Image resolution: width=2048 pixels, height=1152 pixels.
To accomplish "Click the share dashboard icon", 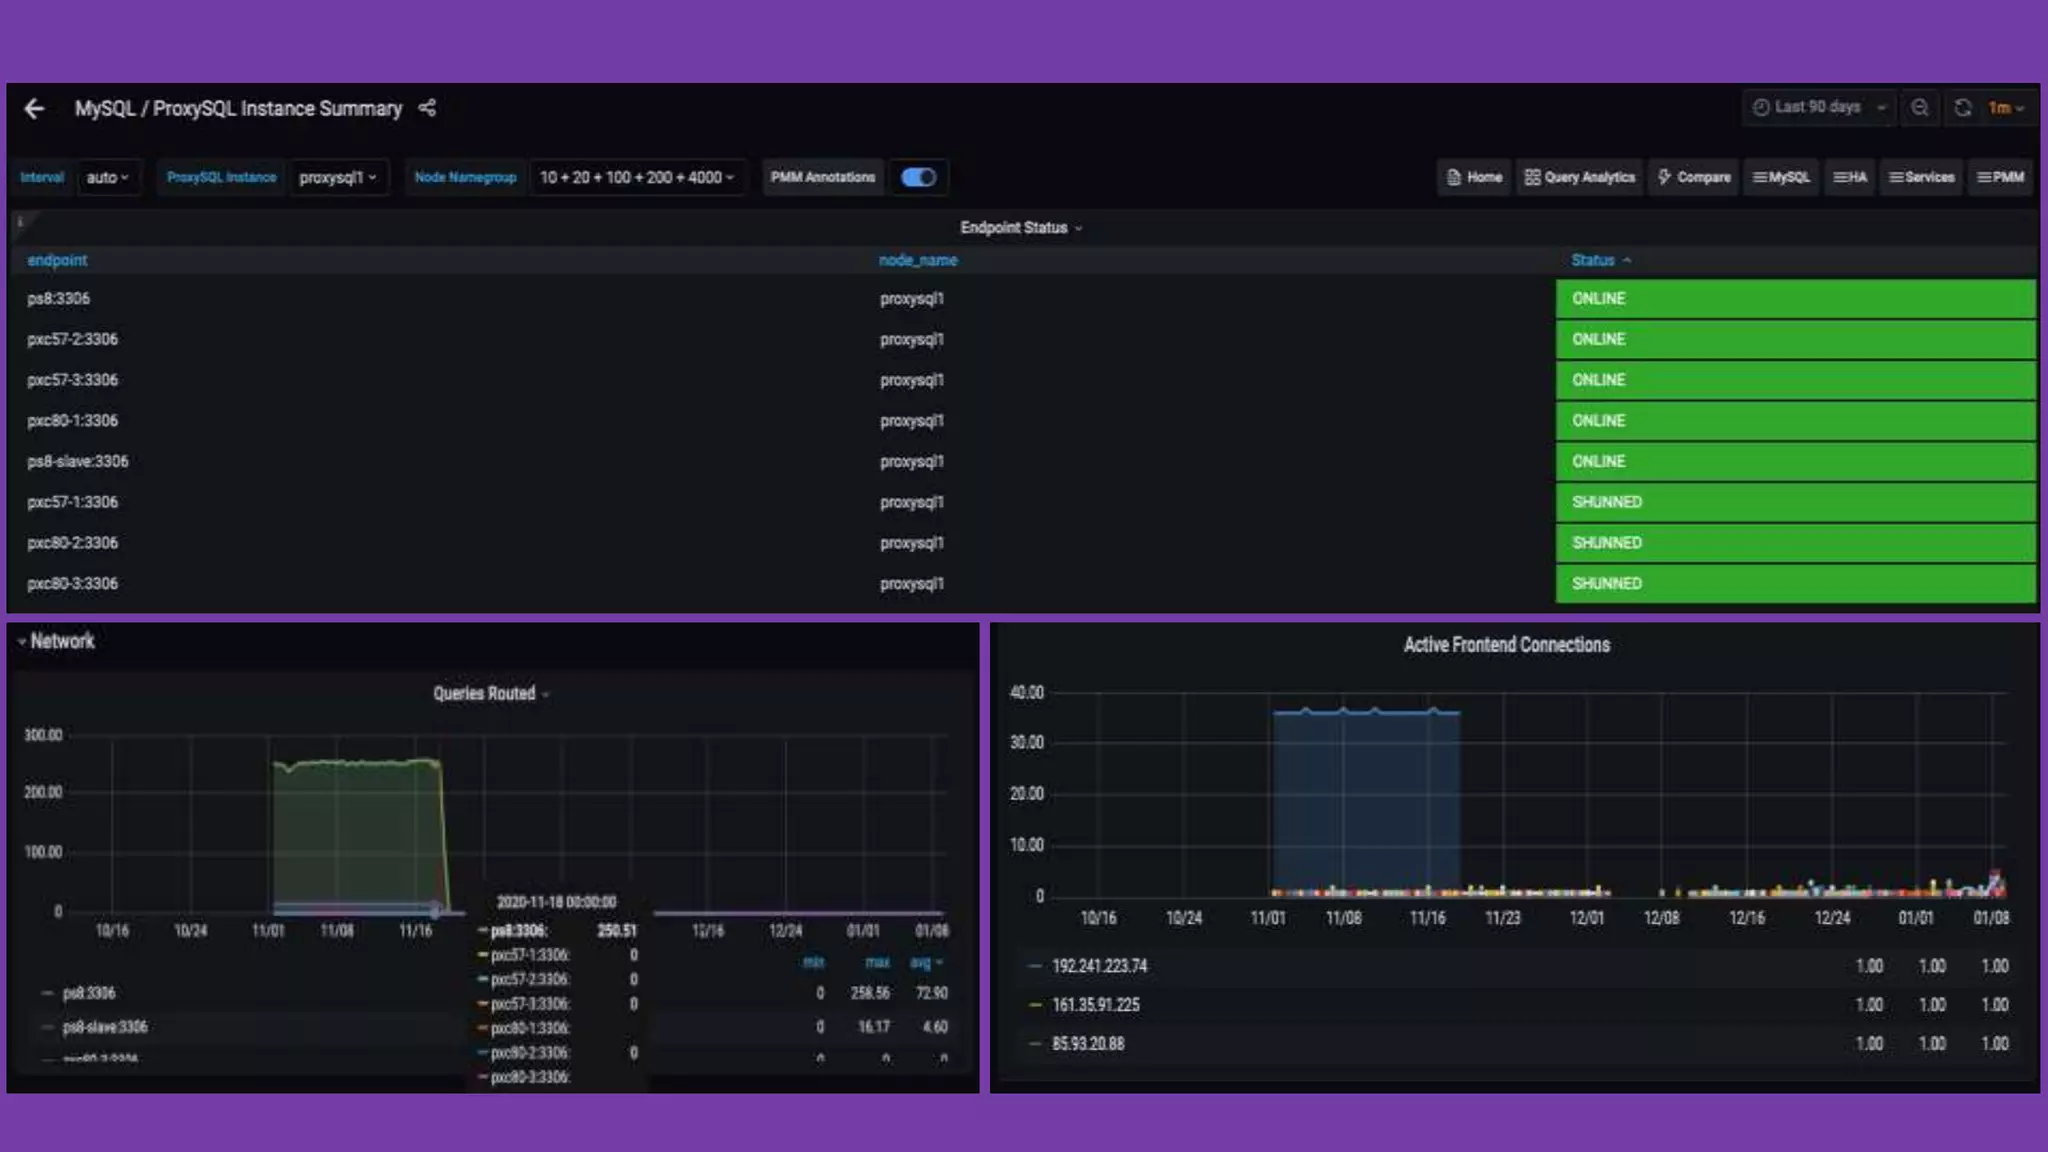I will (427, 108).
